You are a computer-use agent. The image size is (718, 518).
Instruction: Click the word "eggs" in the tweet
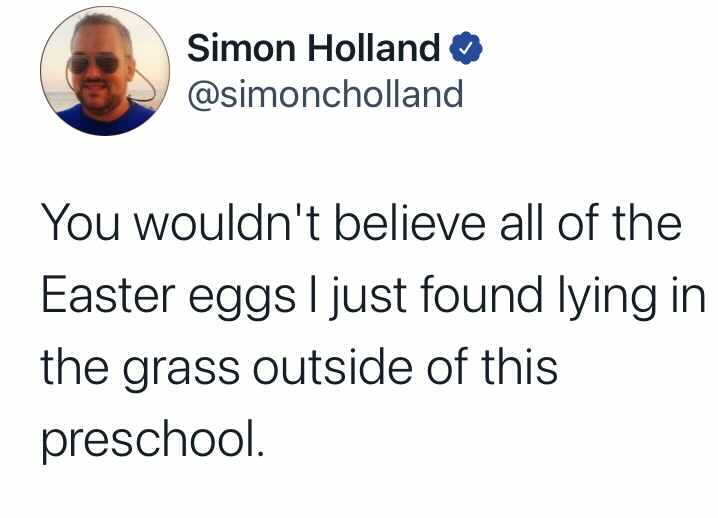(242, 300)
